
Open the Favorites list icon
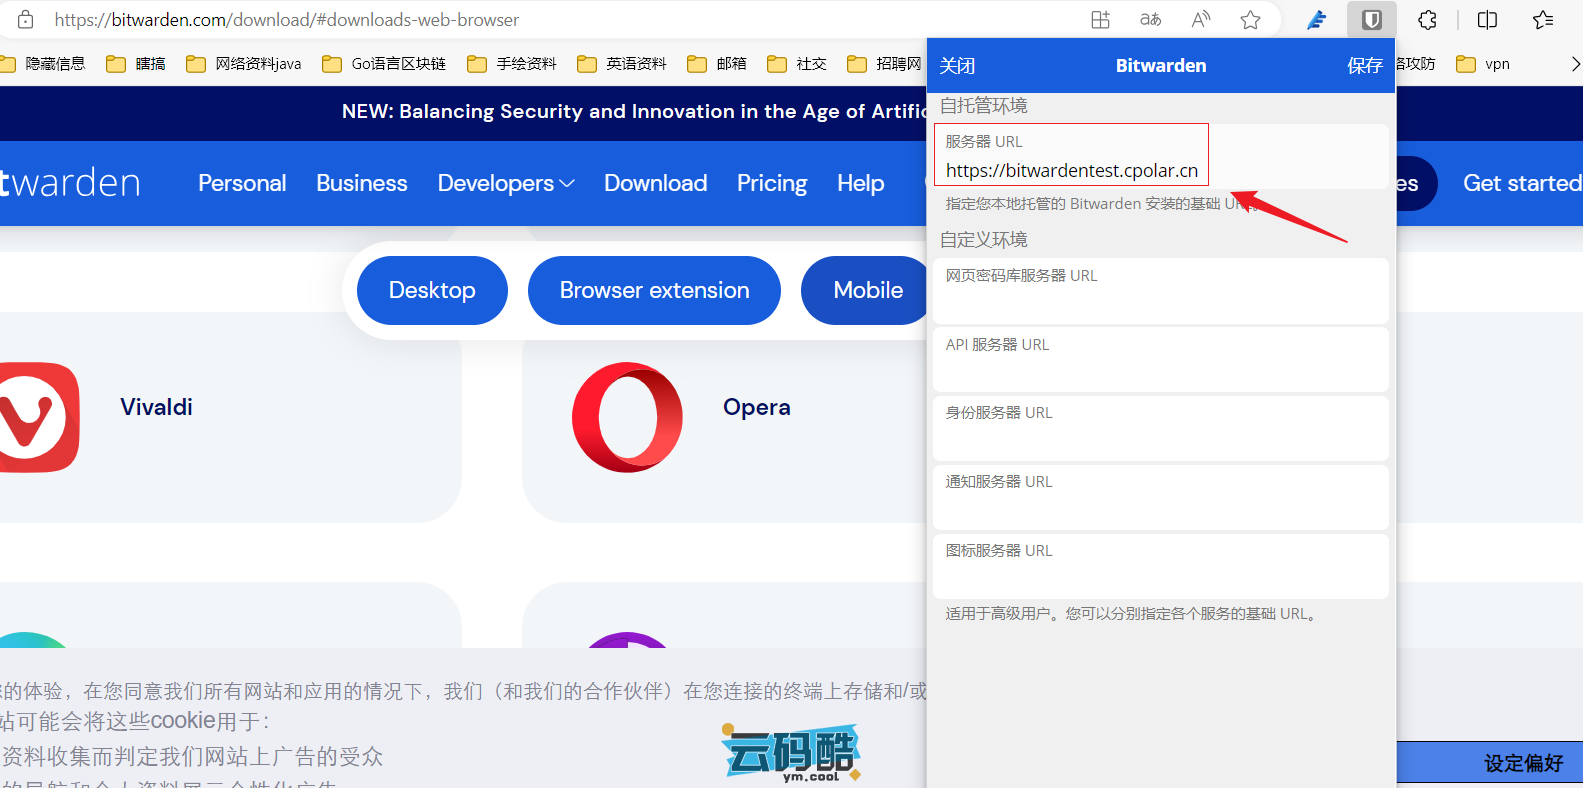coord(1543,20)
